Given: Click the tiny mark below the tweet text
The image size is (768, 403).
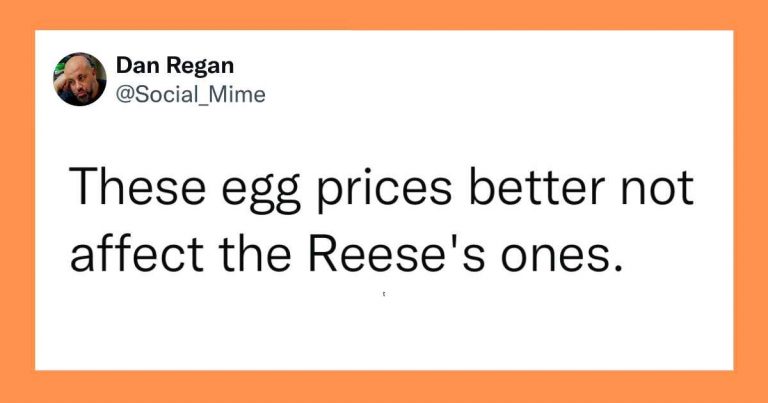Looking at the screenshot, I should [383, 295].
